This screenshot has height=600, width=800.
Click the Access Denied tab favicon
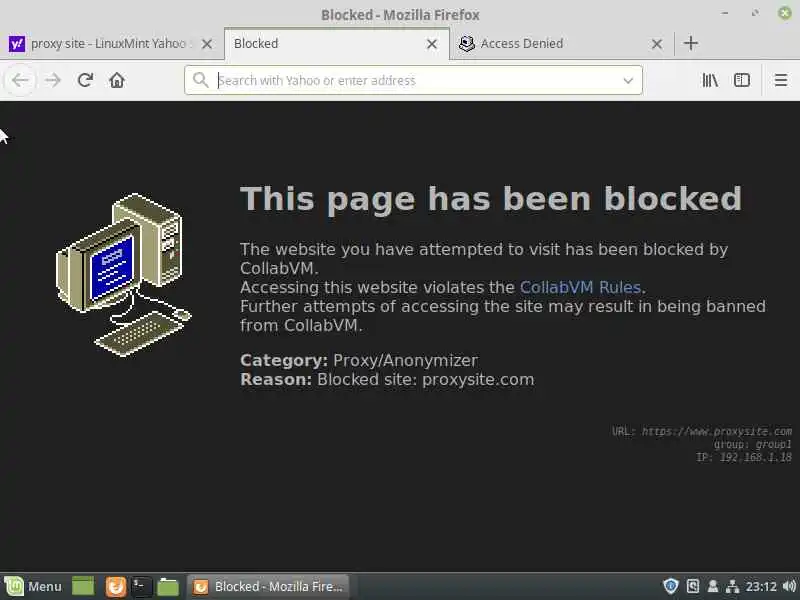point(466,44)
